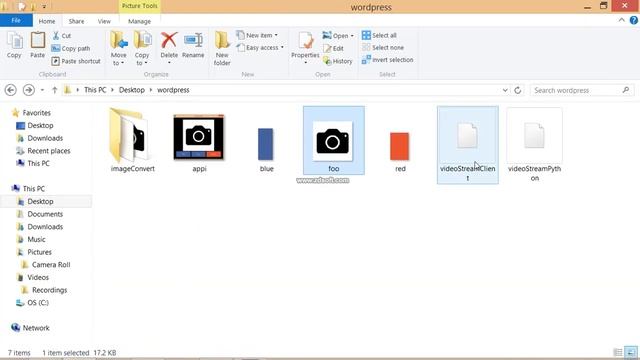Screen dimensions: 640x360
Task: Switch to the View ribbon tab
Action: [104, 21]
